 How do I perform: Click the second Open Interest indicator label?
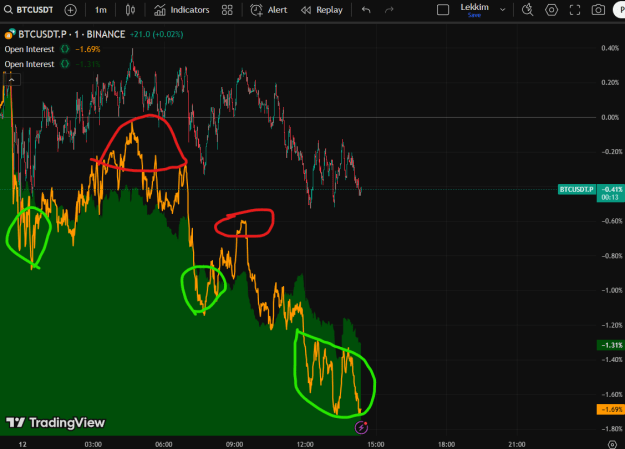coord(29,64)
